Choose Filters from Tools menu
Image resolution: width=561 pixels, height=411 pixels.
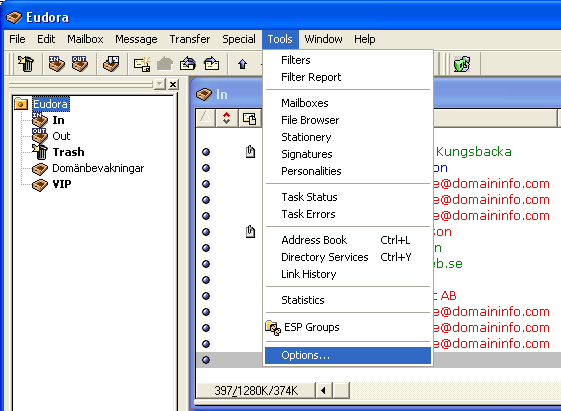(x=348, y=60)
